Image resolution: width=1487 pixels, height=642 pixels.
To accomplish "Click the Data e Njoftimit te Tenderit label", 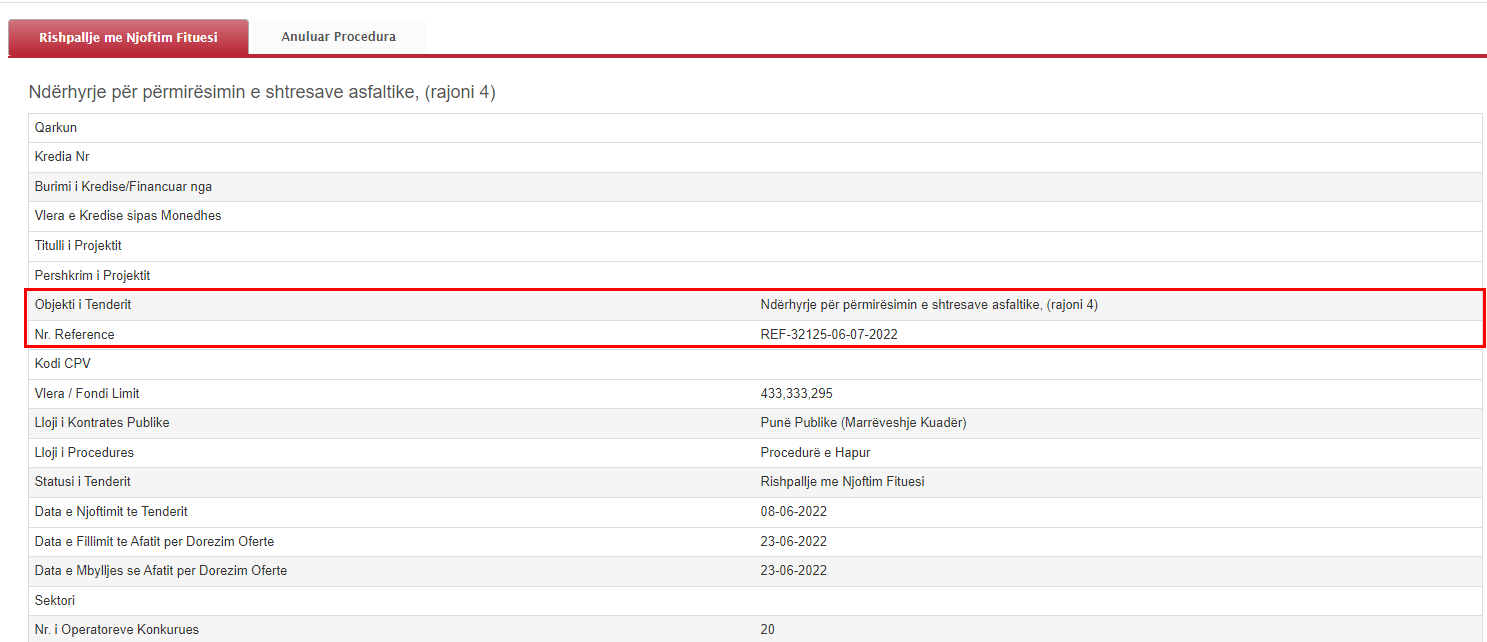I will click(x=111, y=512).
